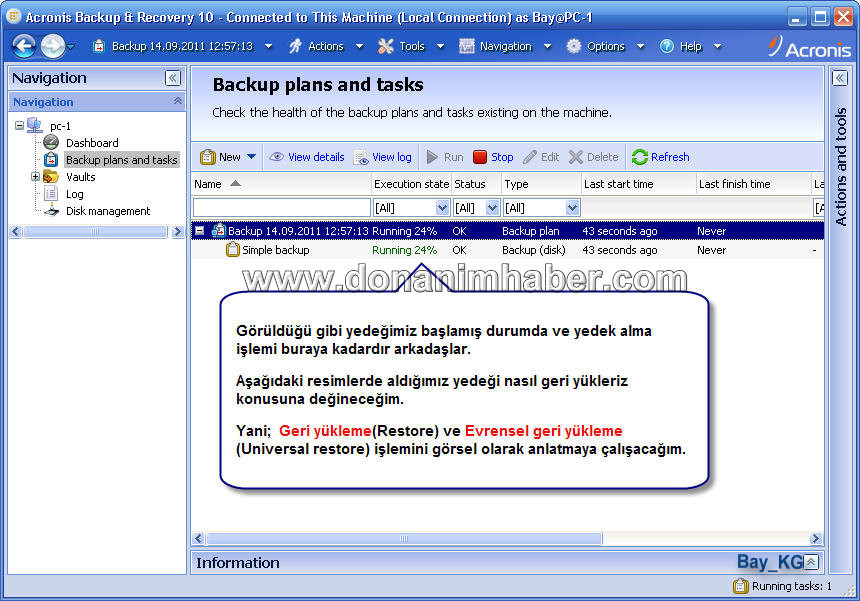Click the Tools wrench icon
Screen dimensions: 860x601
386,46
